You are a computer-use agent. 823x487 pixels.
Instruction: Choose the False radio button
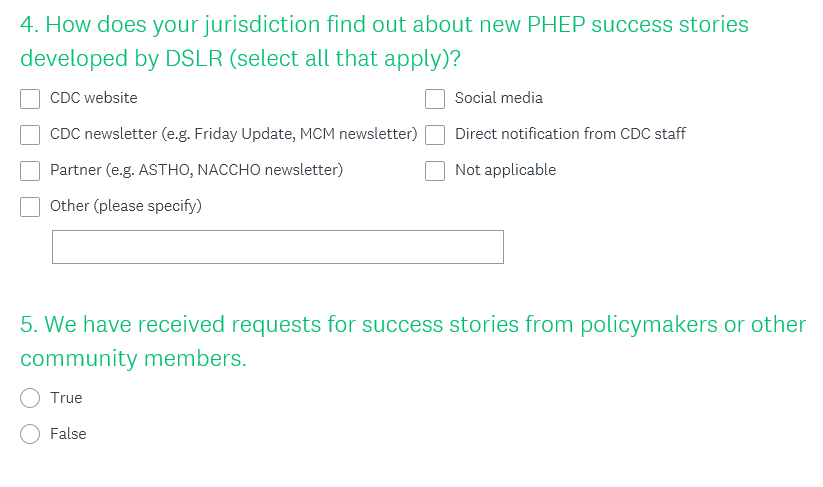[x=31, y=434]
